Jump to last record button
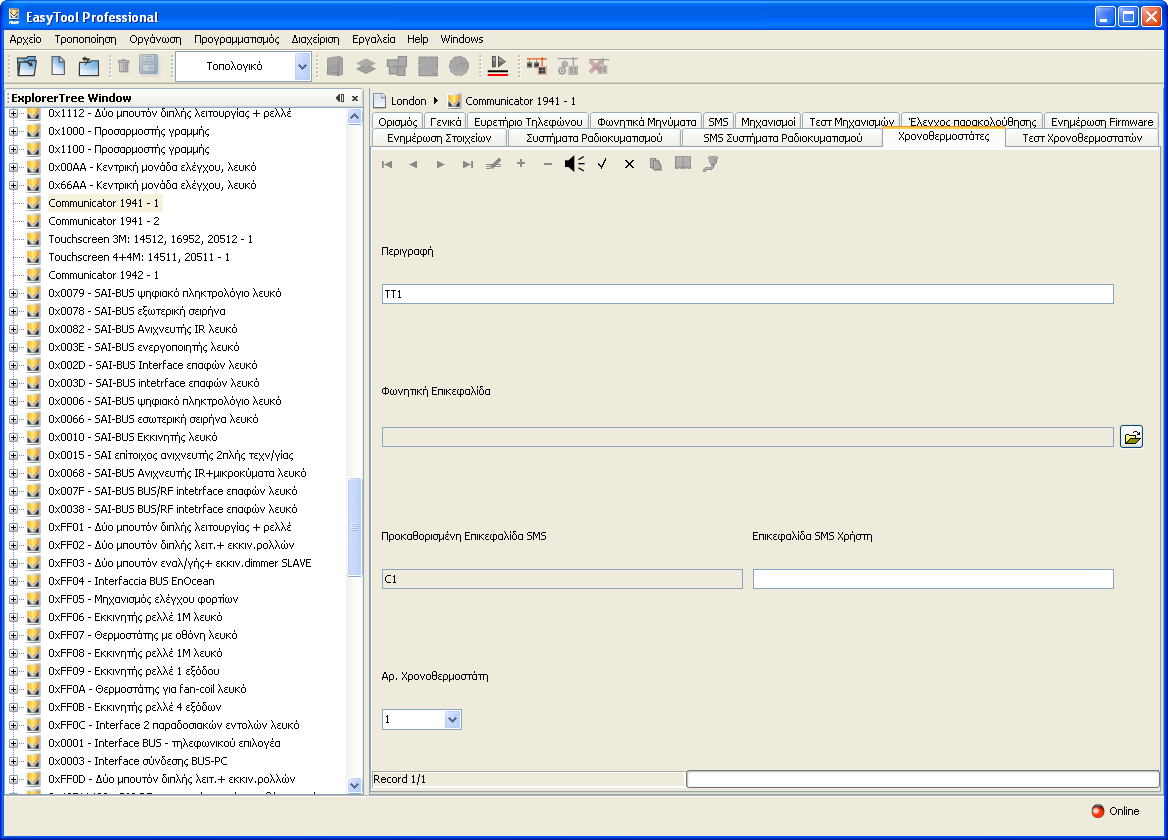 467,164
